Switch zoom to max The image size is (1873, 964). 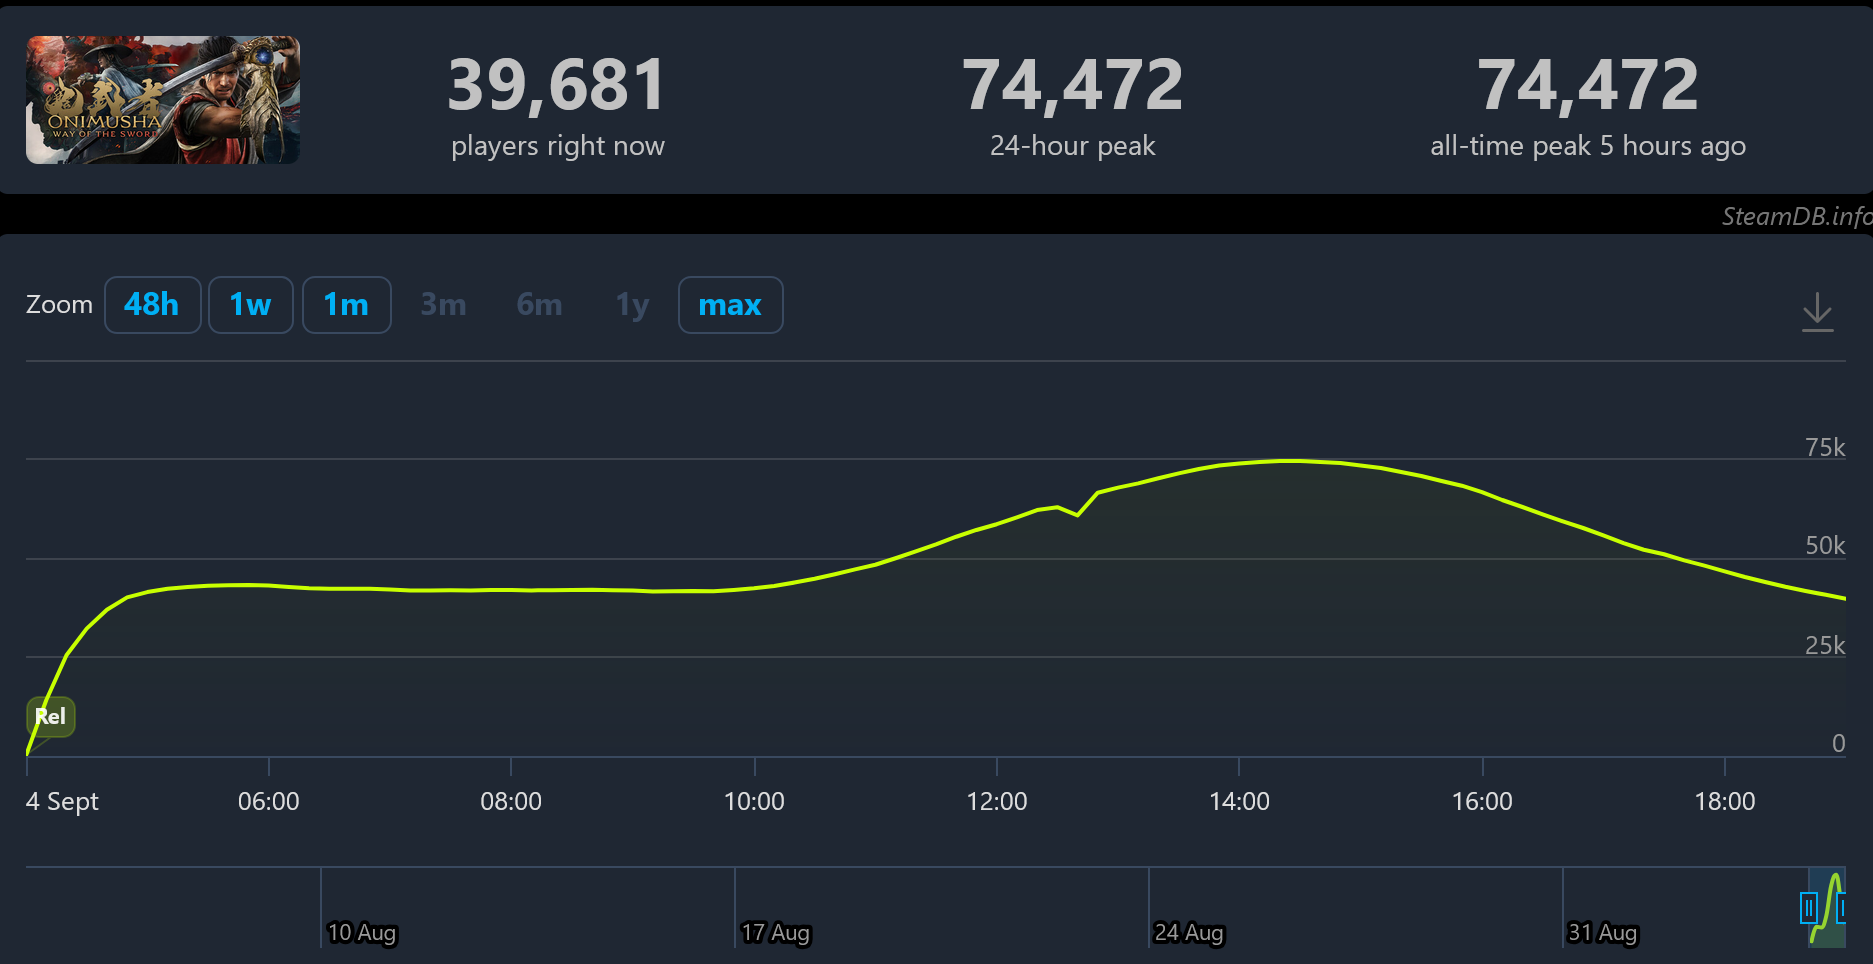tap(730, 305)
